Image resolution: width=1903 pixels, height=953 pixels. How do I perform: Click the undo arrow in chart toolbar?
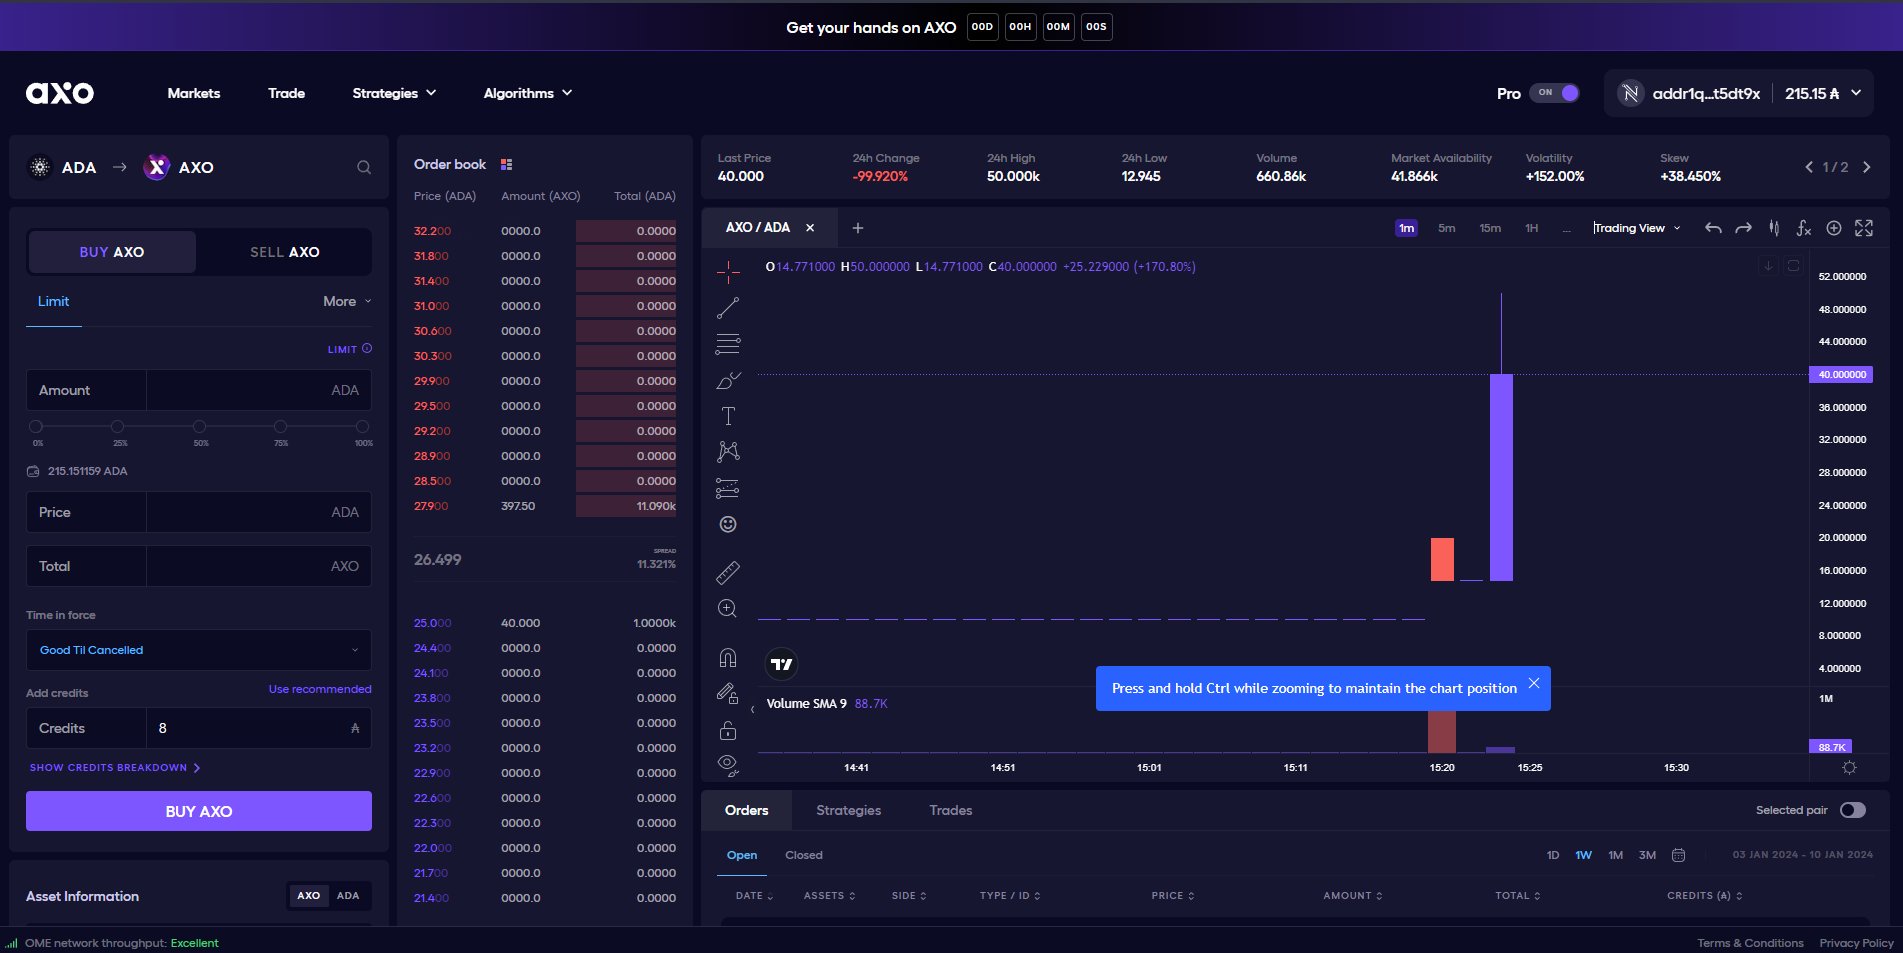pyautogui.click(x=1713, y=228)
